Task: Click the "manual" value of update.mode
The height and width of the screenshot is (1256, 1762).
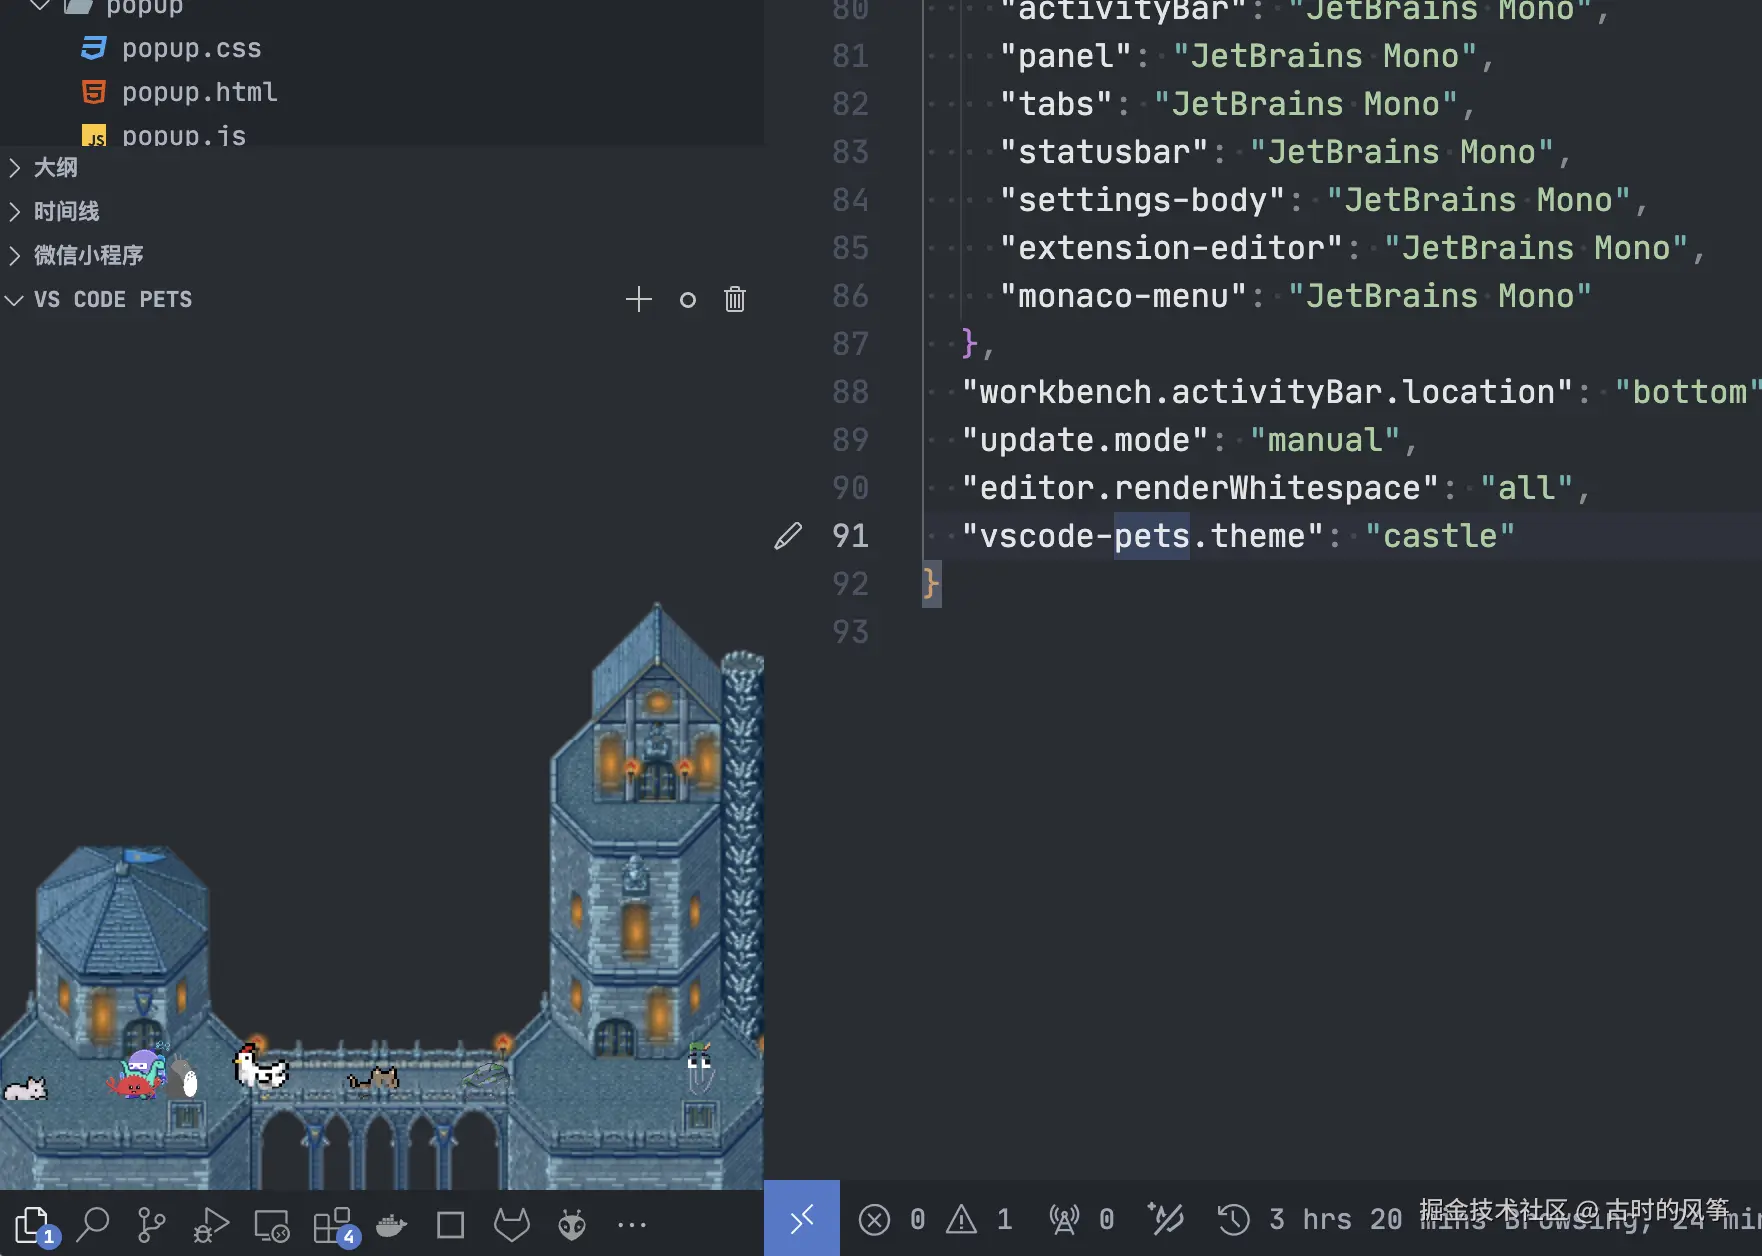Action: click(1324, 440)
